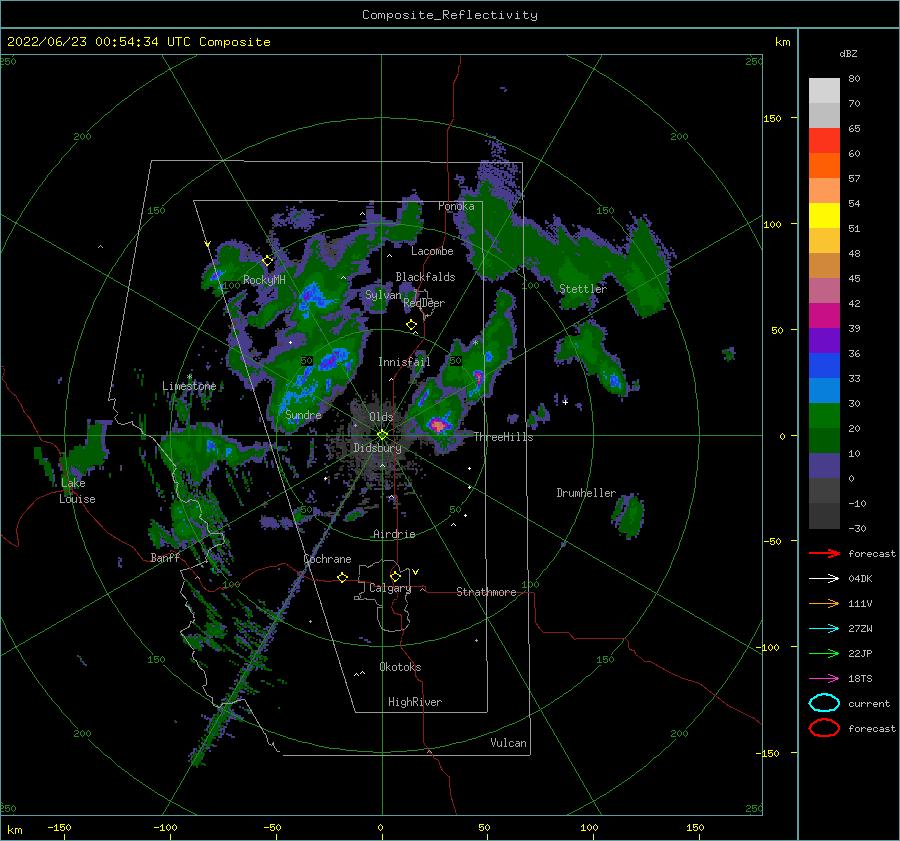Pick the 30–20 dBZ green swatch
900x841 pixels.
tap(824, 415)
